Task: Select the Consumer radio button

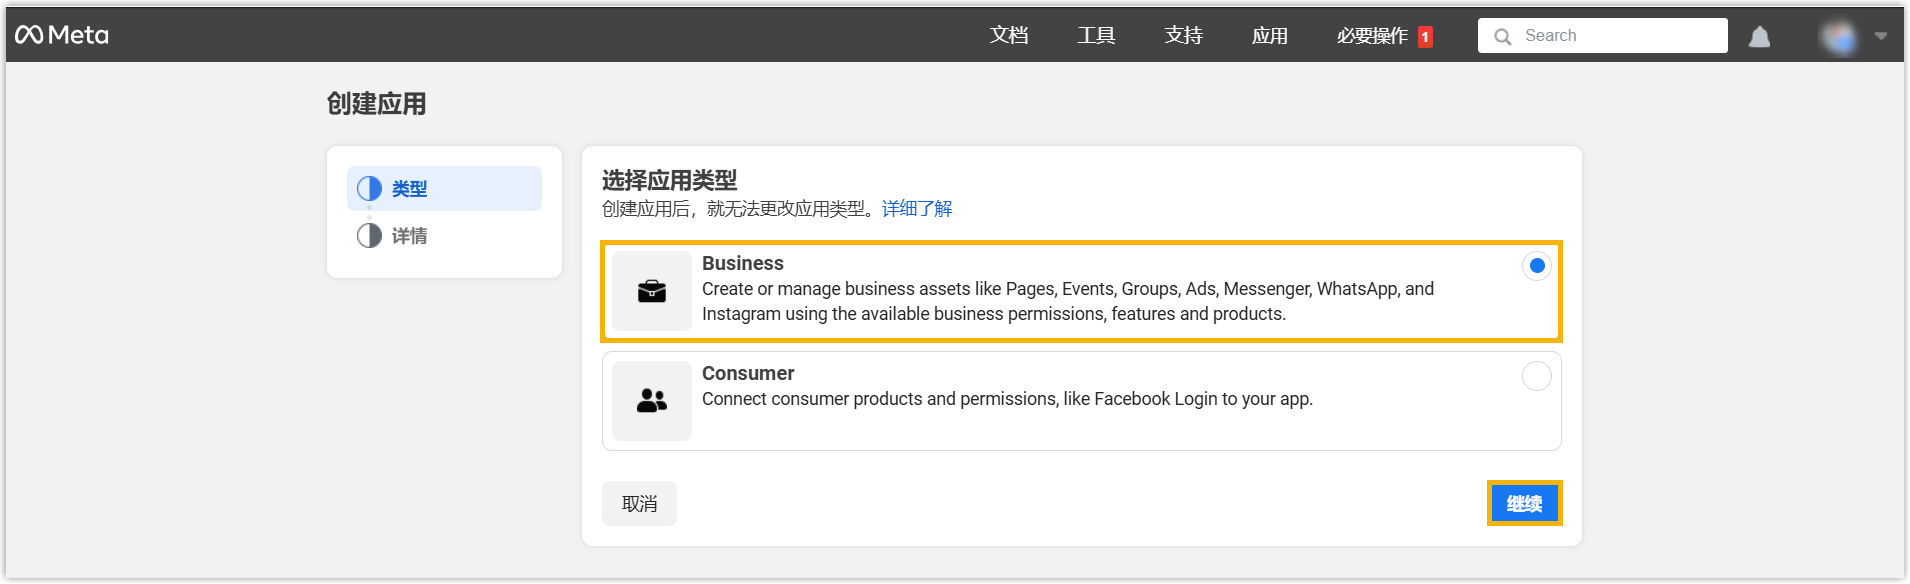Action: pyautogui.click(x=1537, y=376)
